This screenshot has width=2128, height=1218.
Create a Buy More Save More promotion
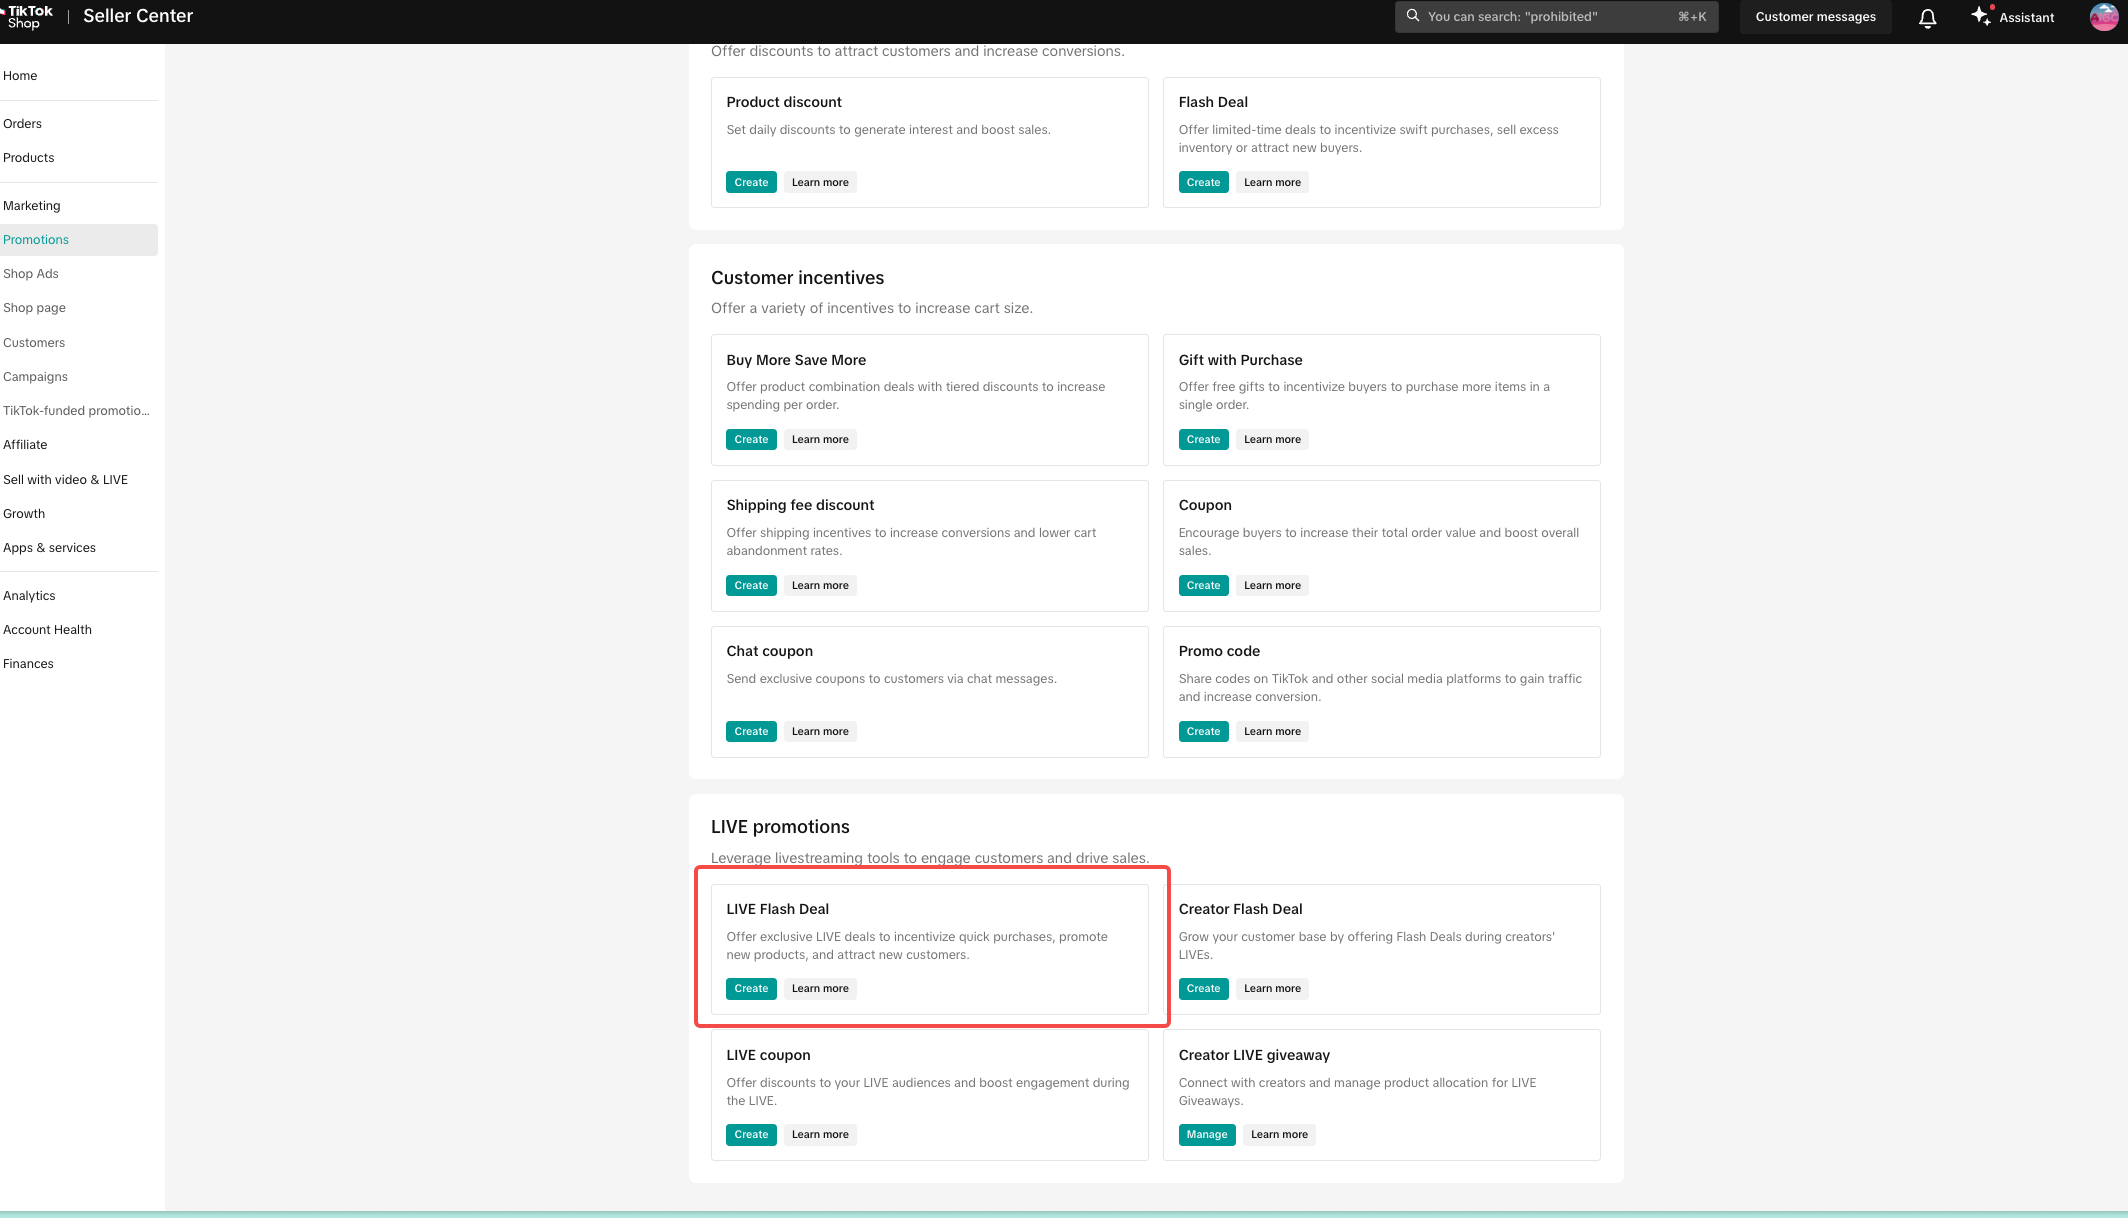pos(751,439)
